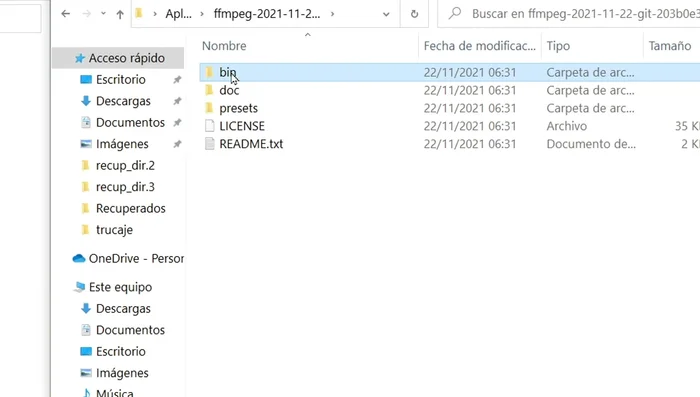Screen dimensions: 700x397
Task: Open trucaje folder in sidebar
Action: 114,230
